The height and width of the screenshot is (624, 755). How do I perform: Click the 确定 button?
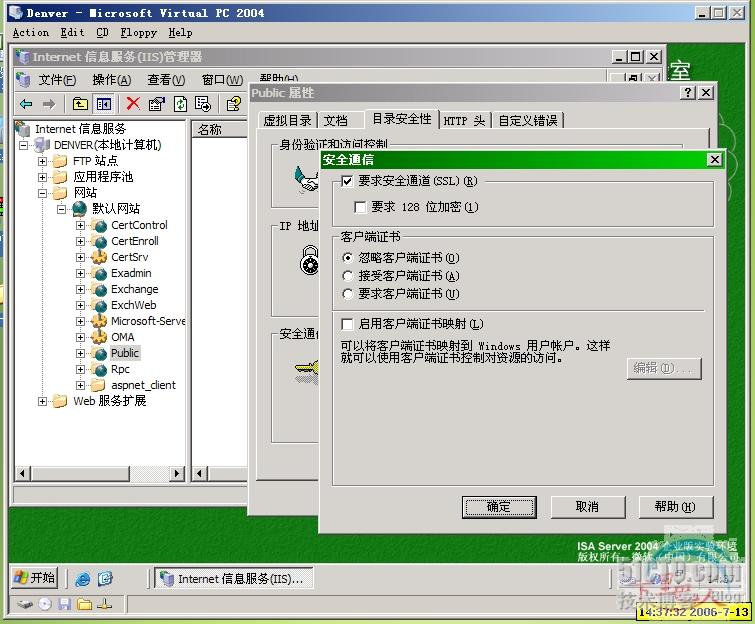498,507
